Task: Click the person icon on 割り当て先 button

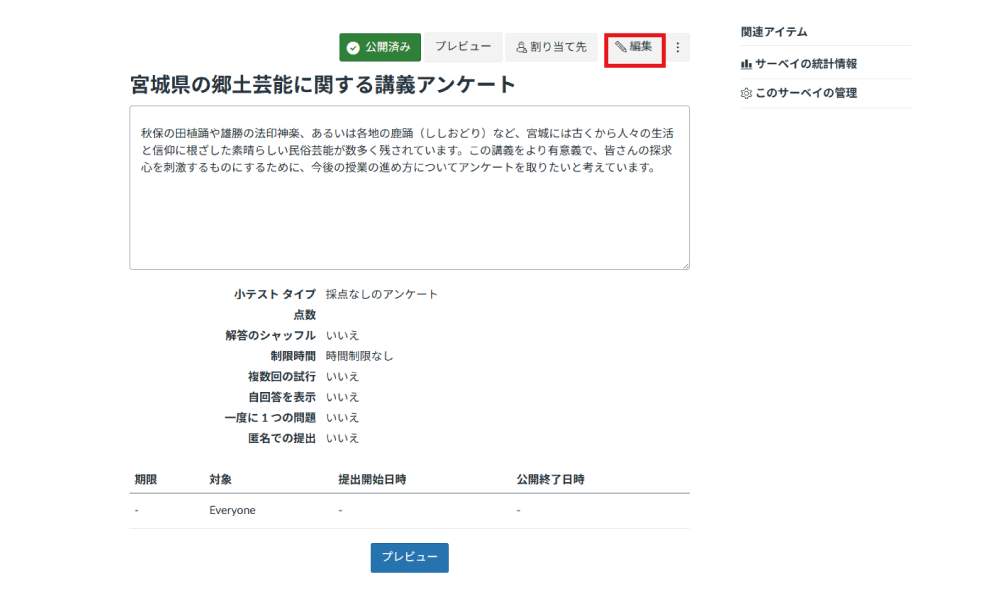Action: point(521,46)
